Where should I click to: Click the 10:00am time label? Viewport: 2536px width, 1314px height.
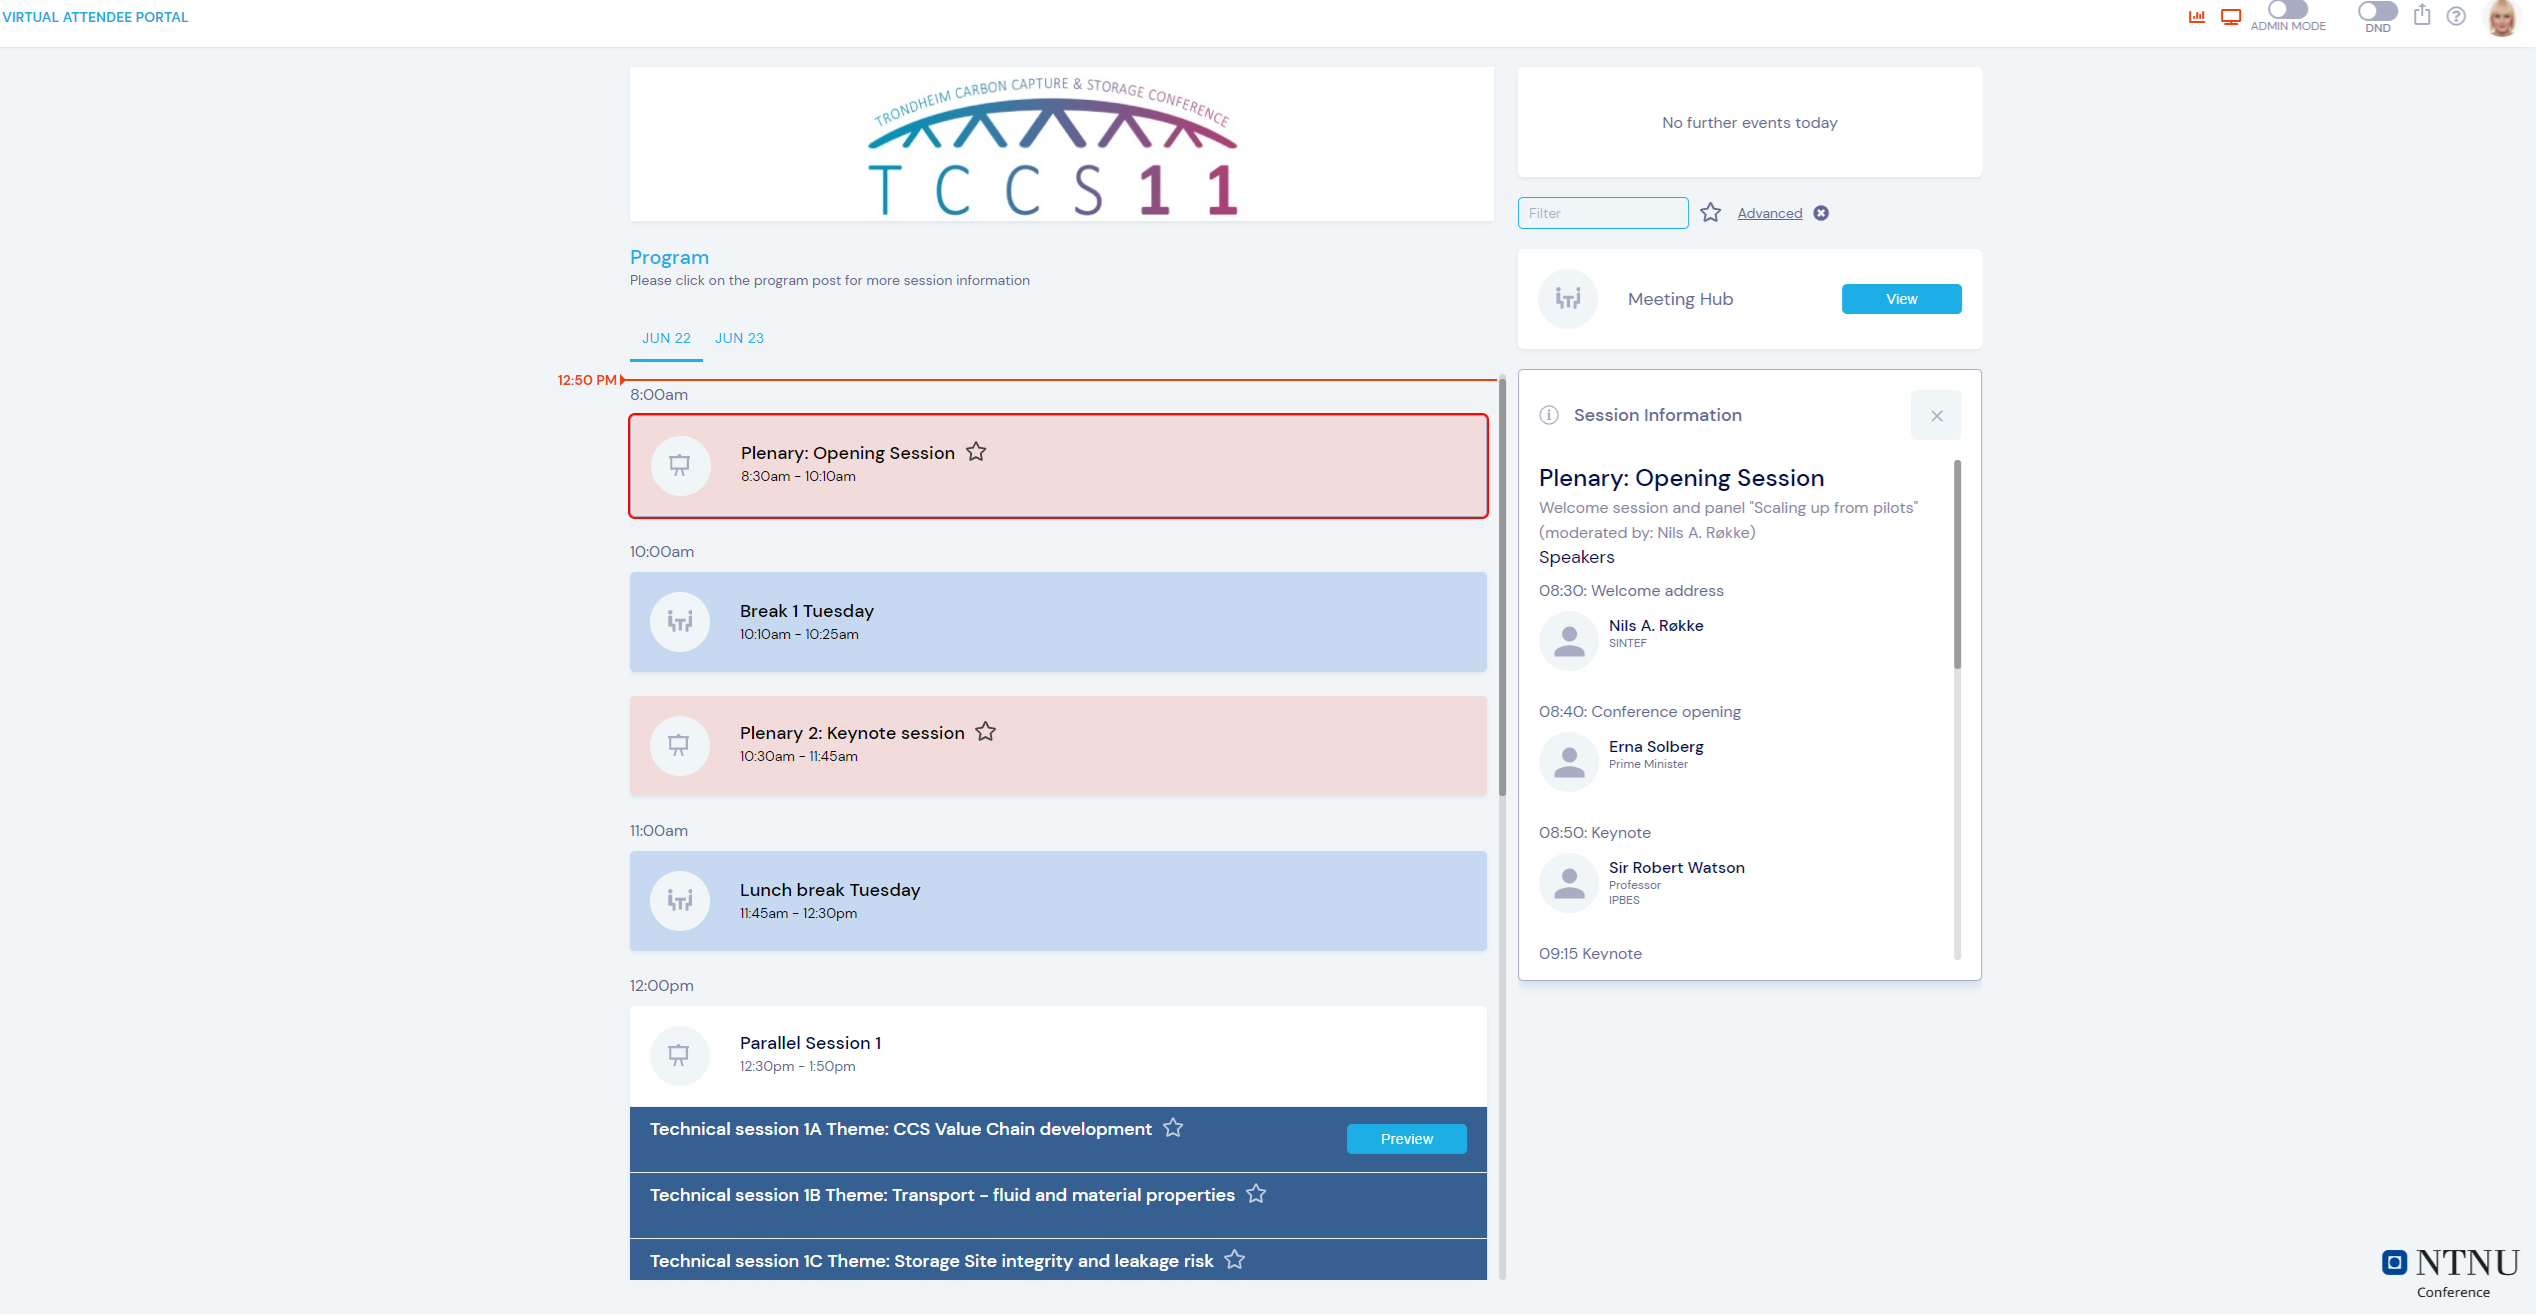pyautogui.click(x=662, y=552)
